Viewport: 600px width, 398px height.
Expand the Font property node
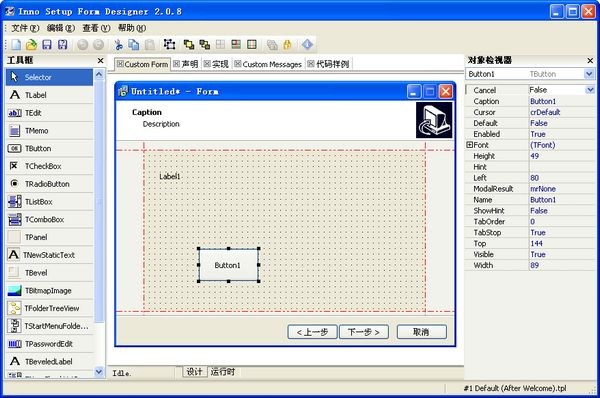[x=470, y=145]
